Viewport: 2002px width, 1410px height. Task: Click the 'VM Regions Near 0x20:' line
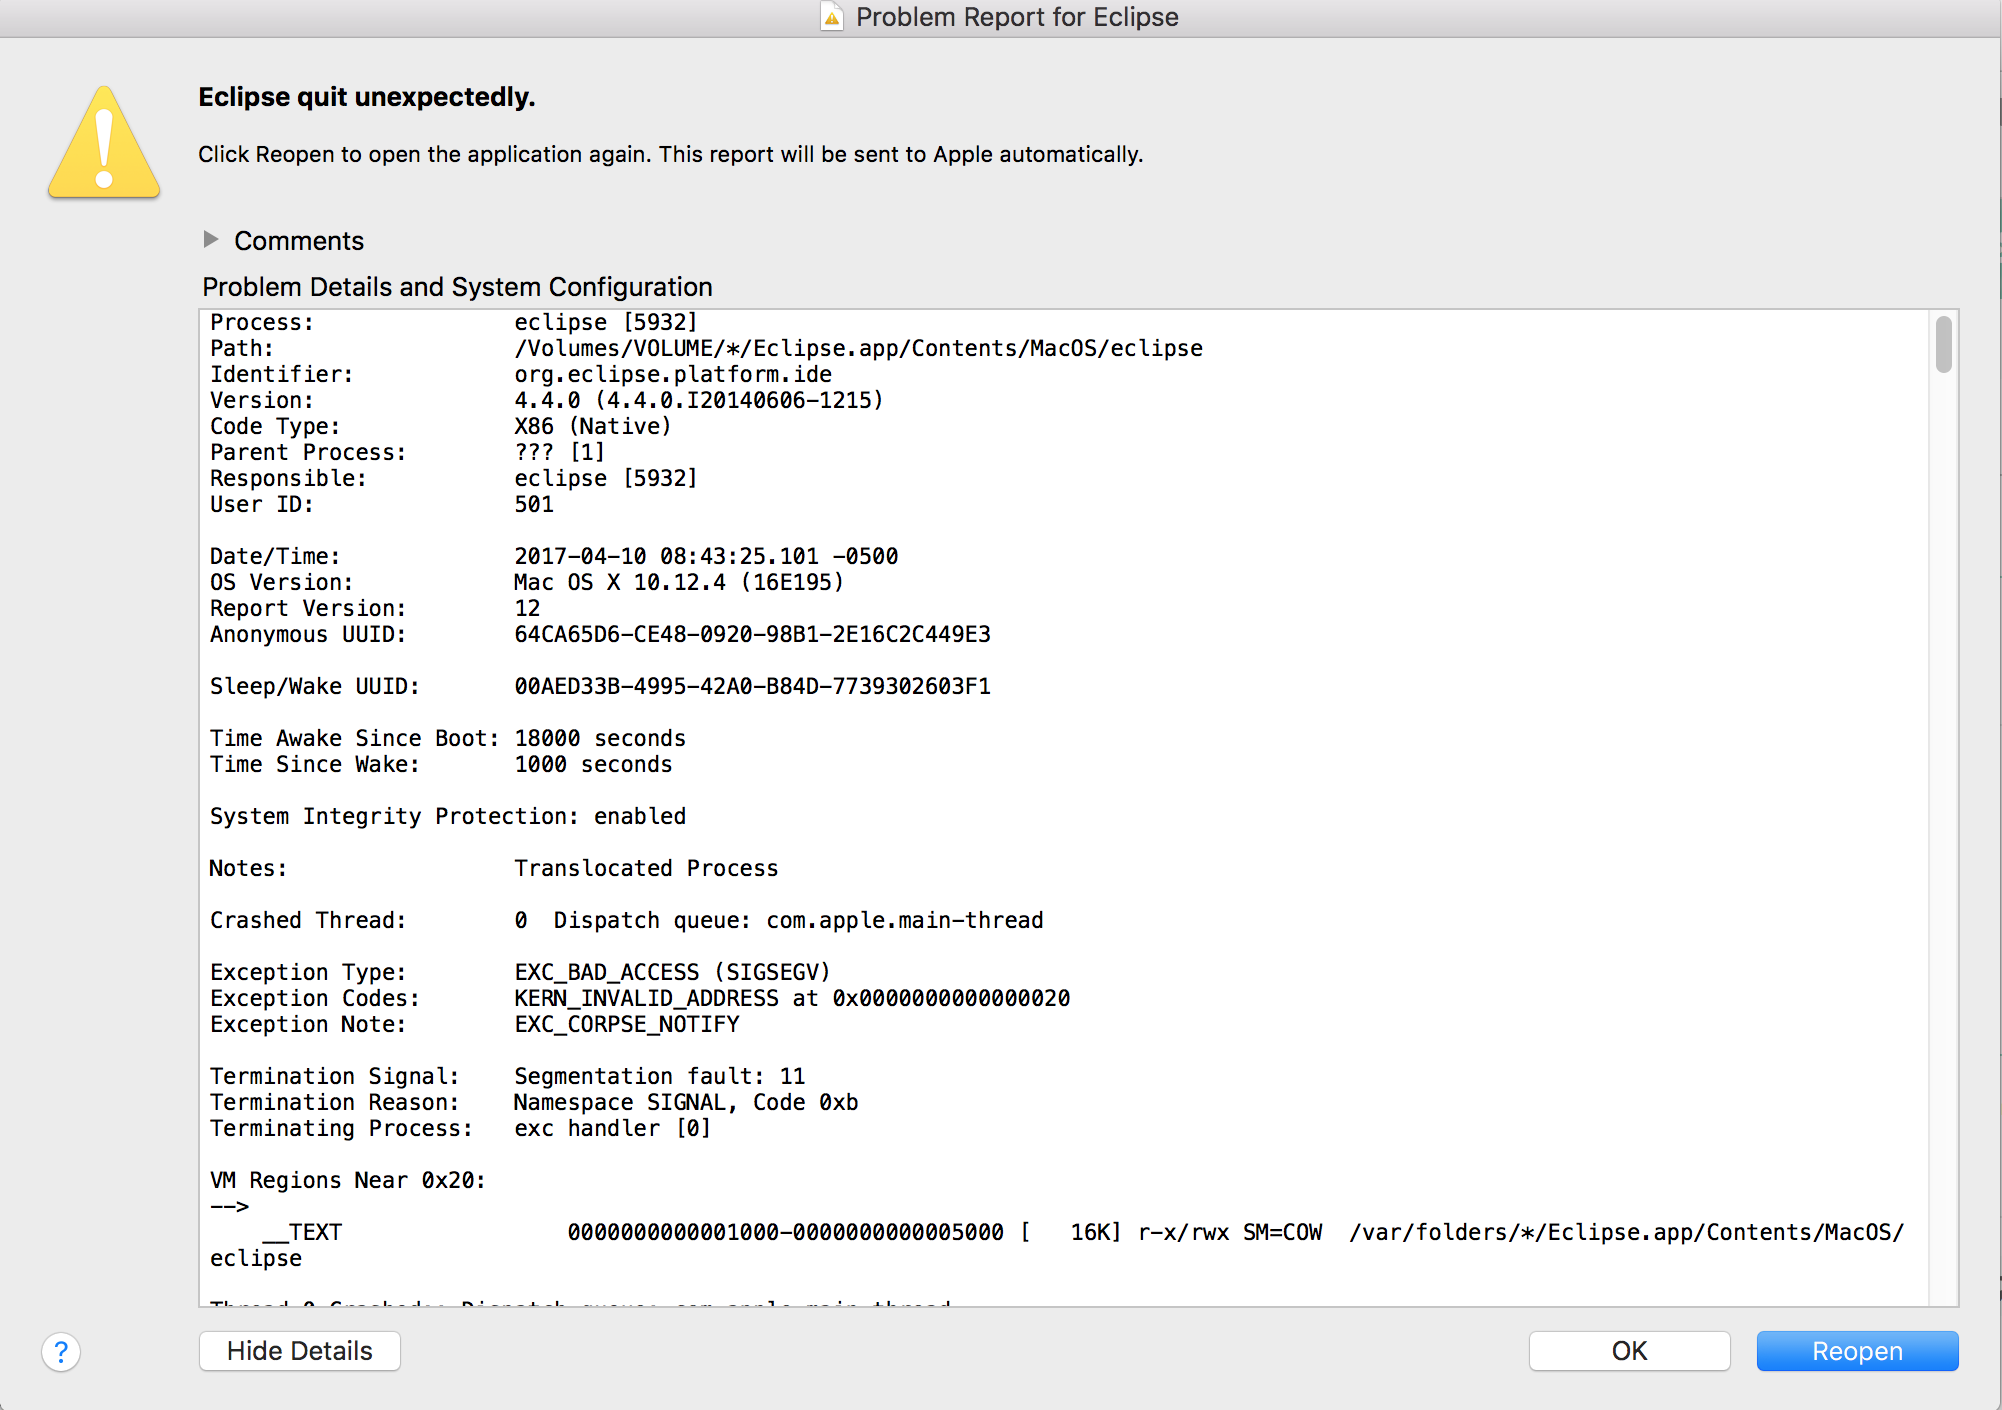348,1180
